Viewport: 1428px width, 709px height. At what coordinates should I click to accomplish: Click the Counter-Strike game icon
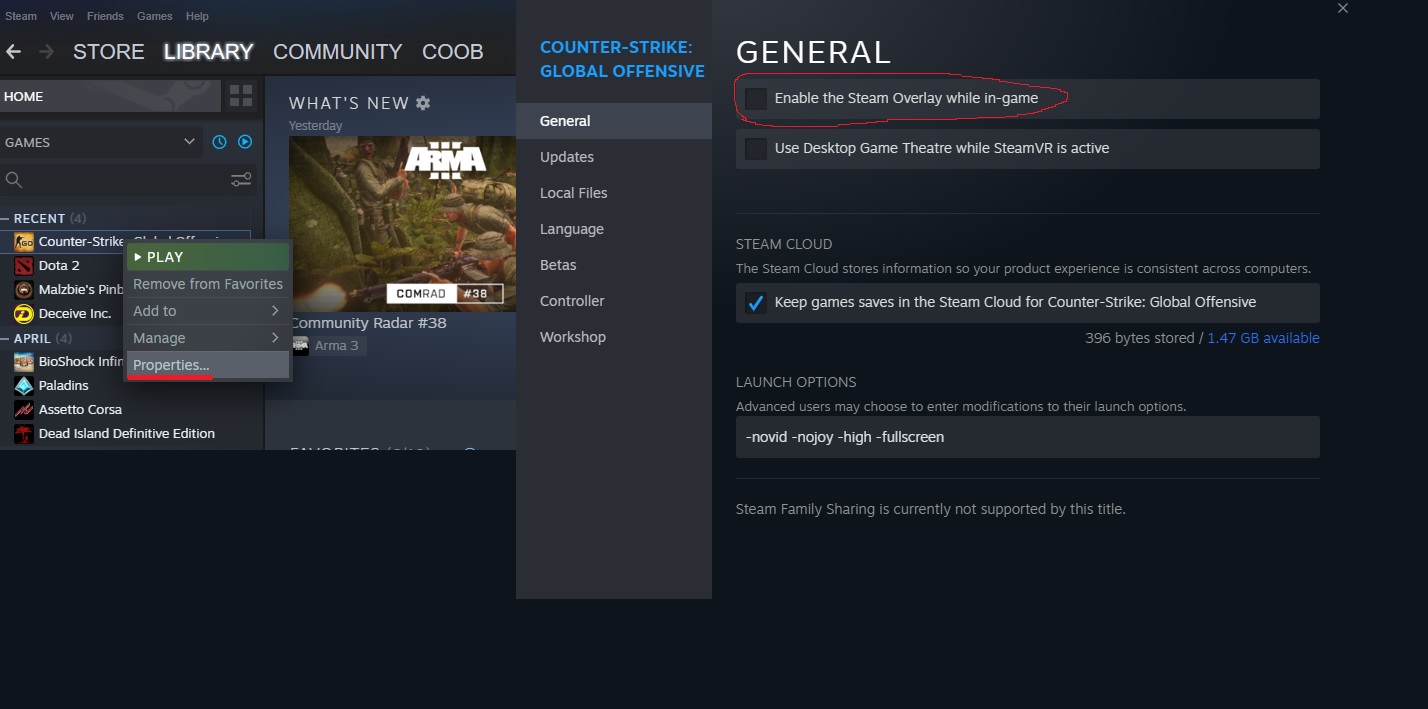tap(24, 242)
